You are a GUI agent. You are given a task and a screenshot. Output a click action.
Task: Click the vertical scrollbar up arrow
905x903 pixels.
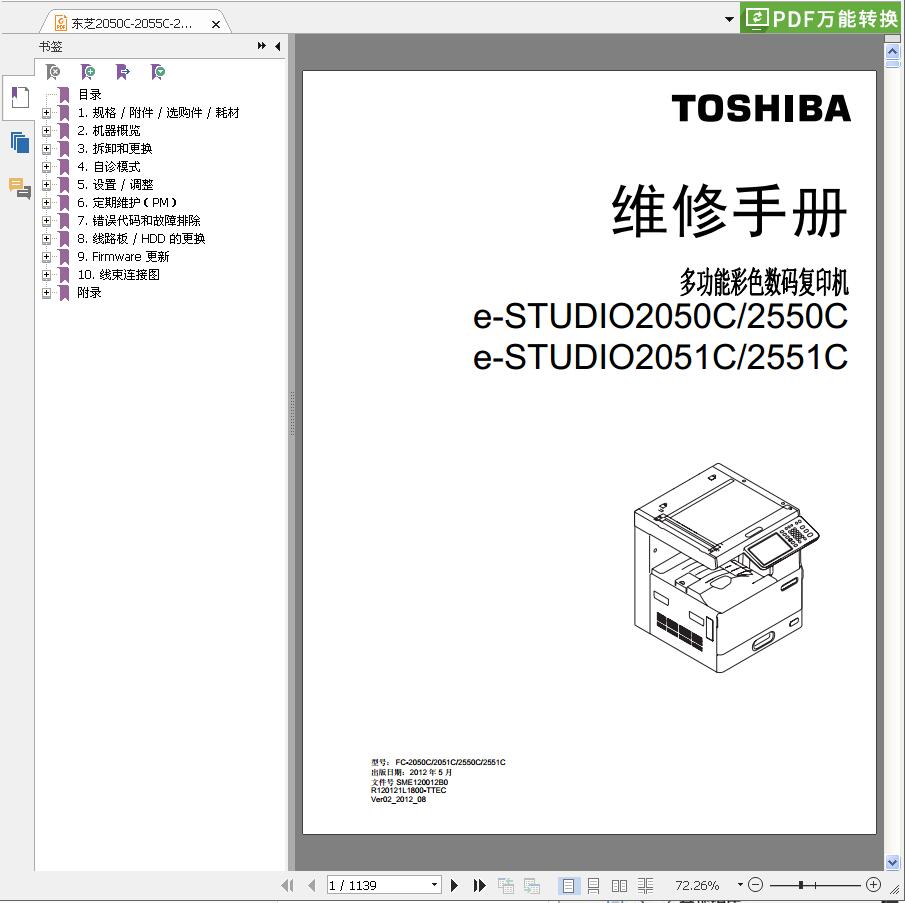click(x=892, y=51)
